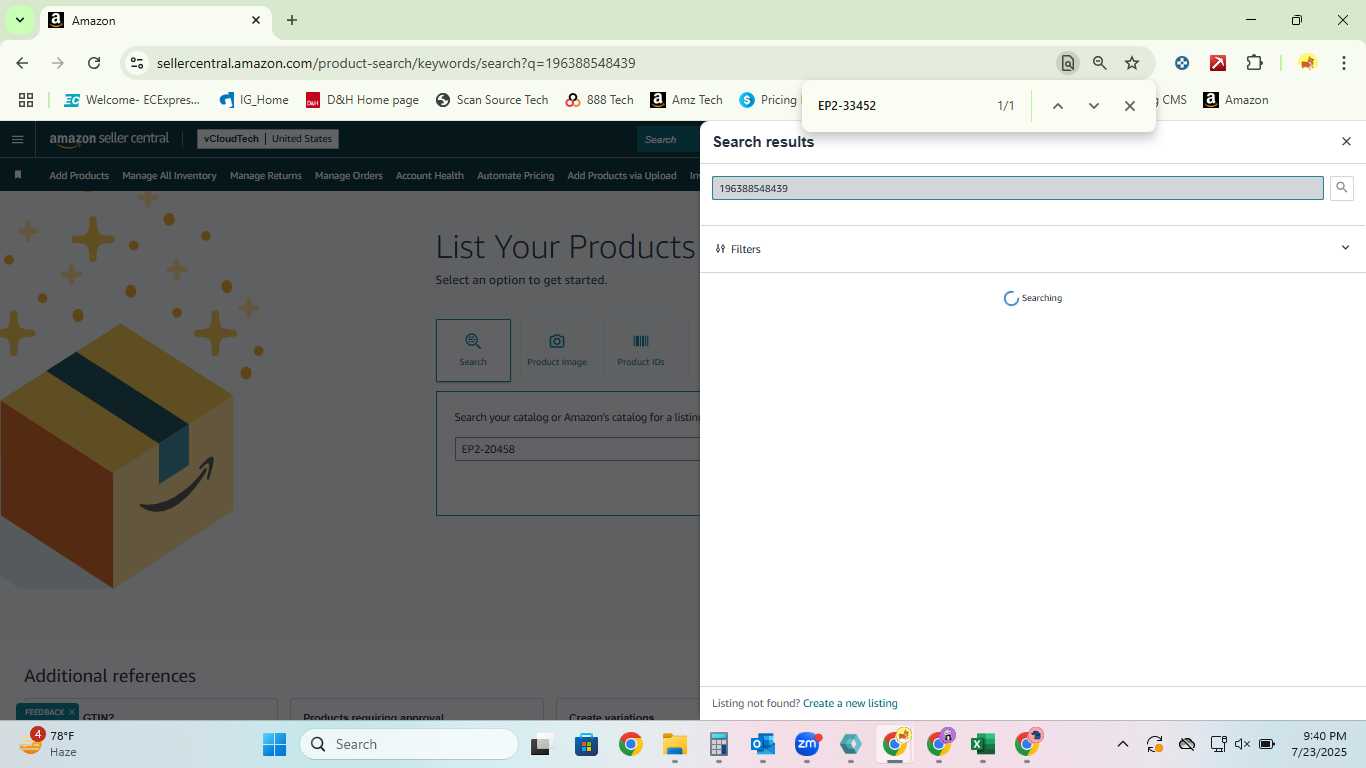
Task: Go to next find match
Action: [x=1093, y=106]
